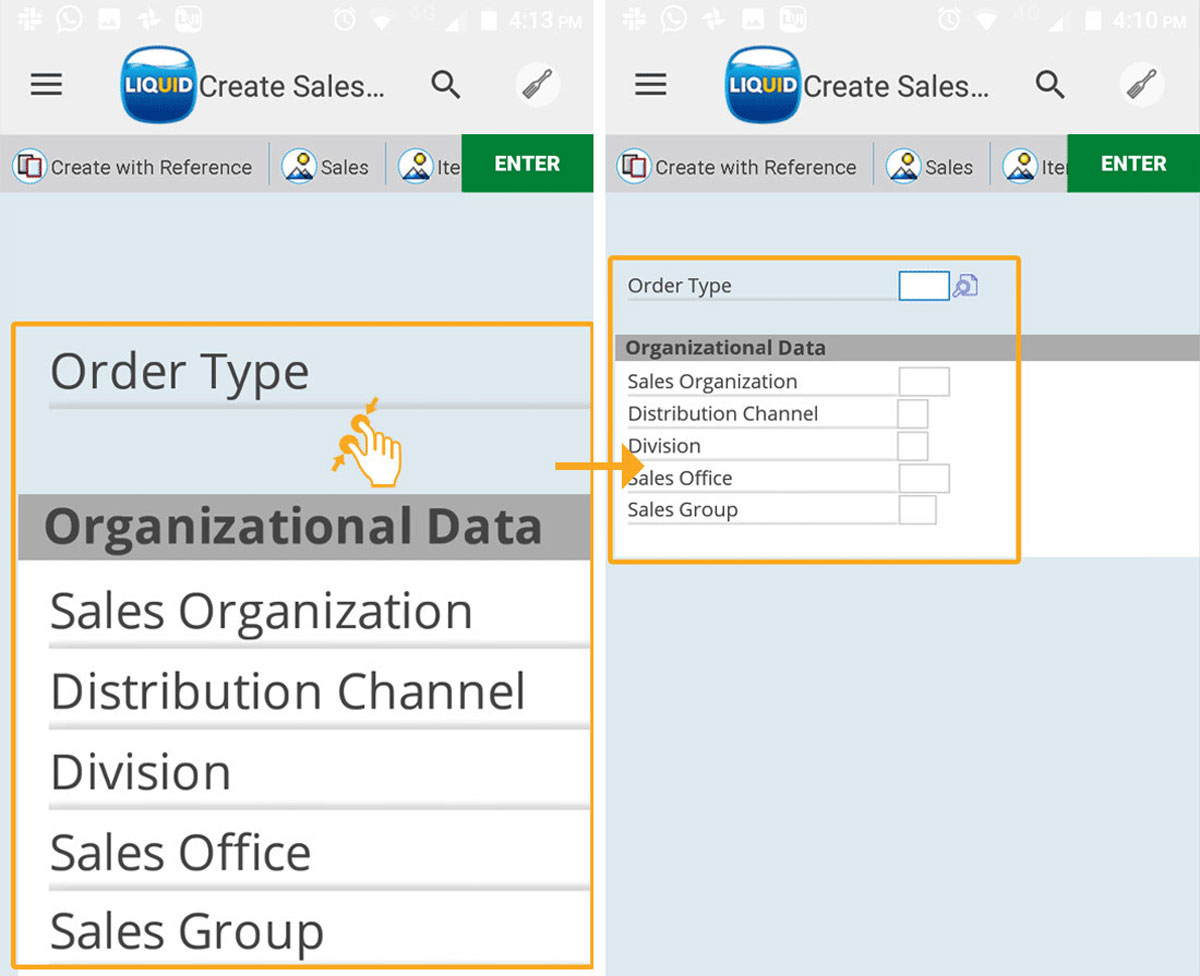
Task: Open the hamburger menu on the right phone screen
Action: click(x=651, y=85)
